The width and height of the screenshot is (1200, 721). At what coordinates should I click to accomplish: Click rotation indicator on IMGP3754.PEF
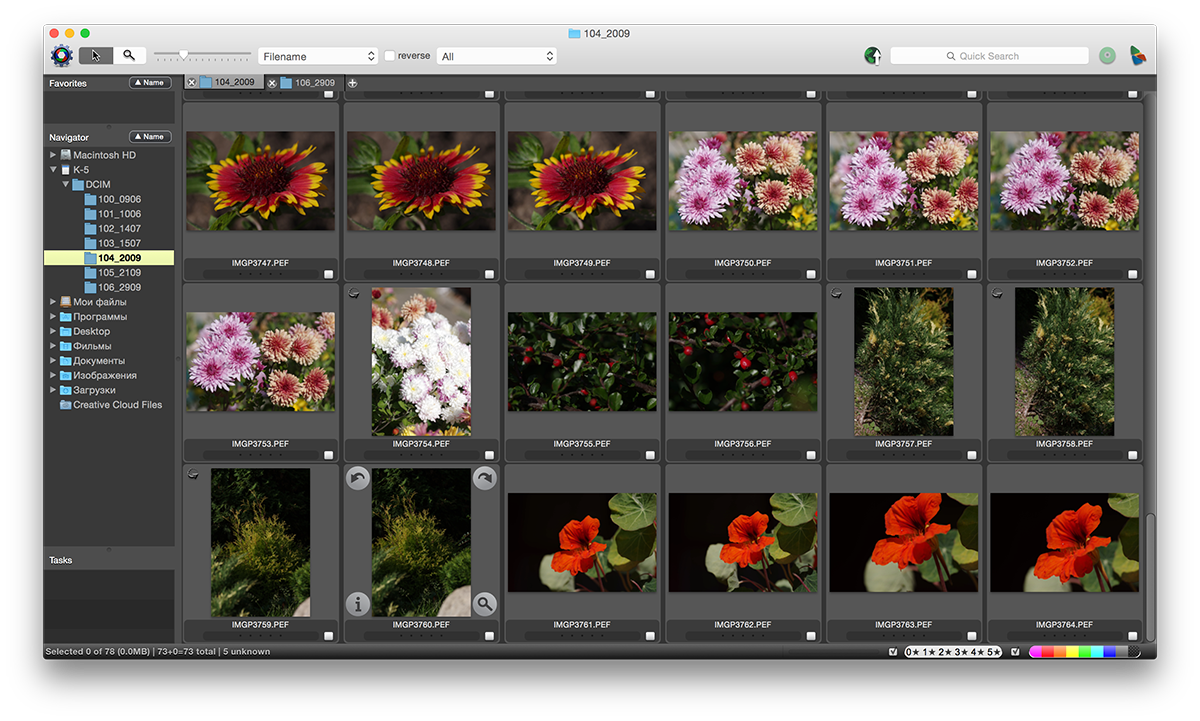click(x=354, y=293)
